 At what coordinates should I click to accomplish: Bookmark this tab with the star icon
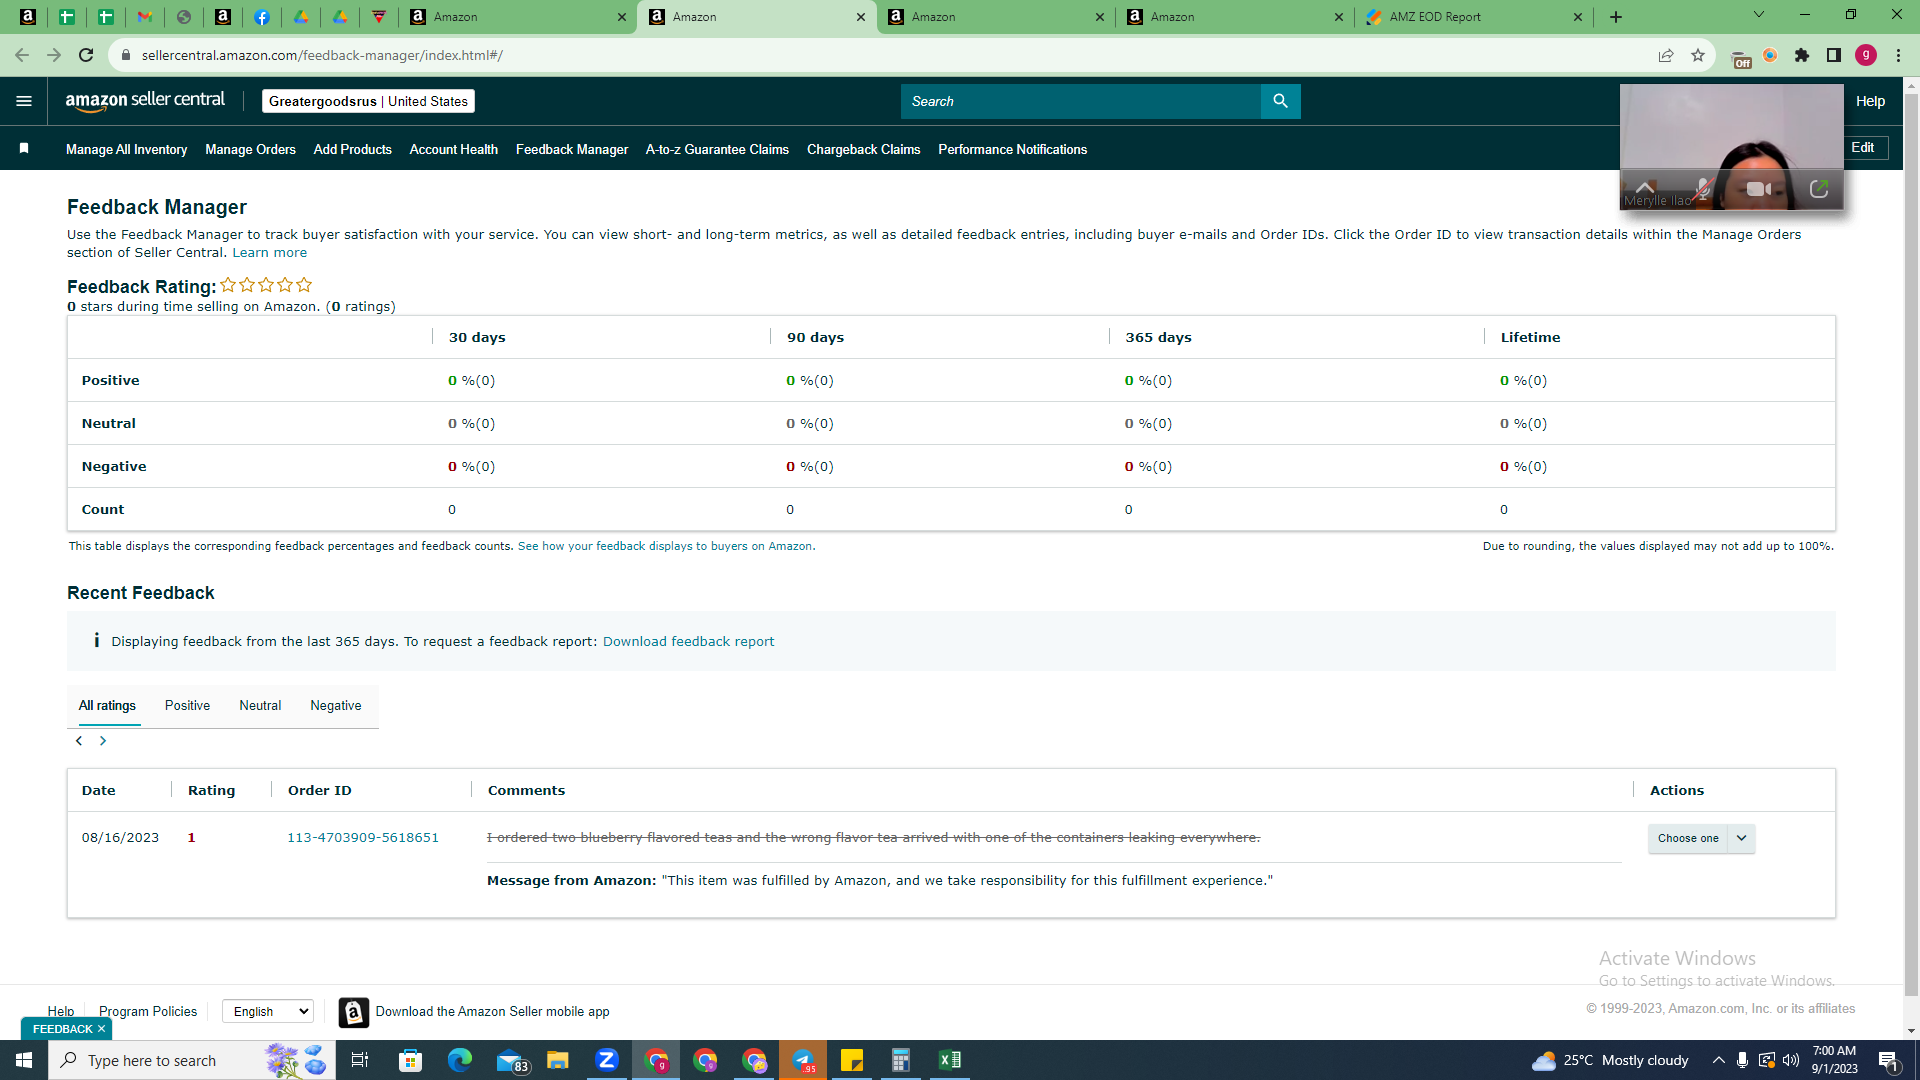1698,55
